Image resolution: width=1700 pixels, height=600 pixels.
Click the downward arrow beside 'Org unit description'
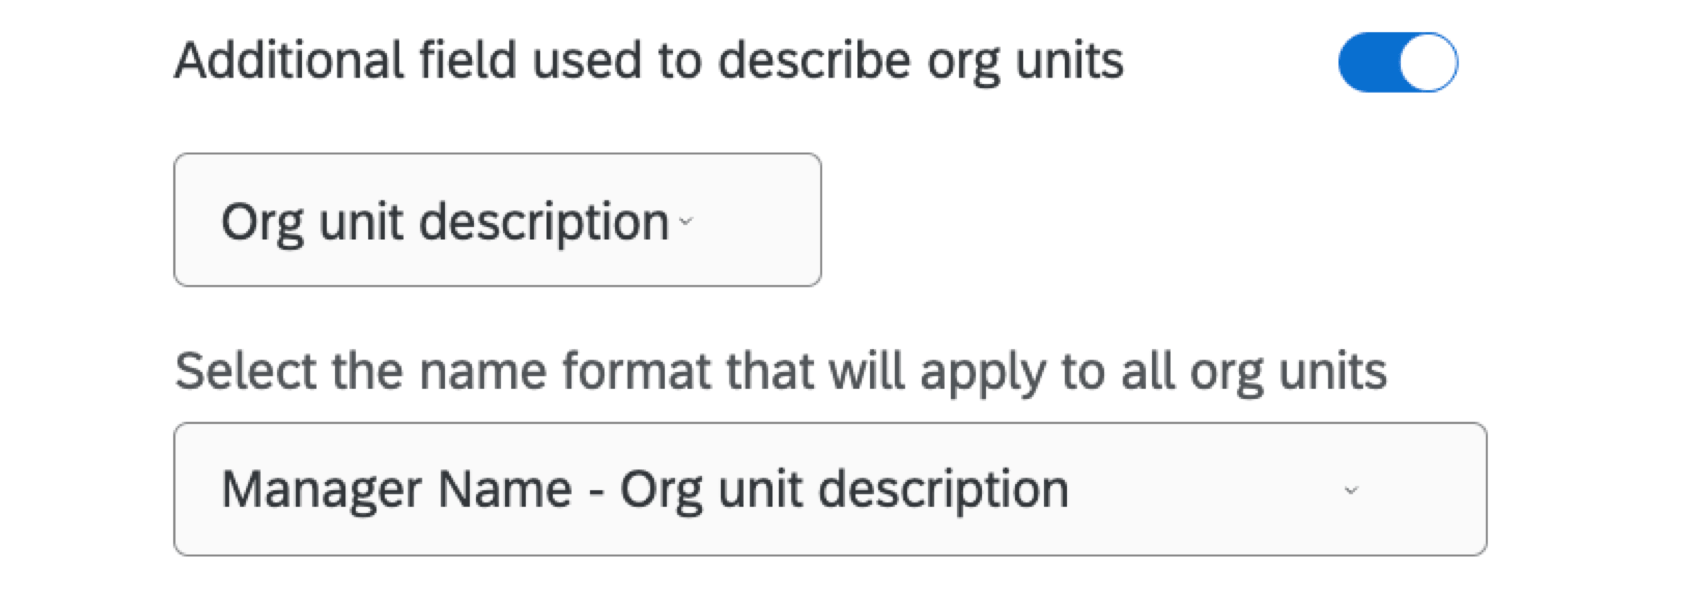click(x=684, y=222)
